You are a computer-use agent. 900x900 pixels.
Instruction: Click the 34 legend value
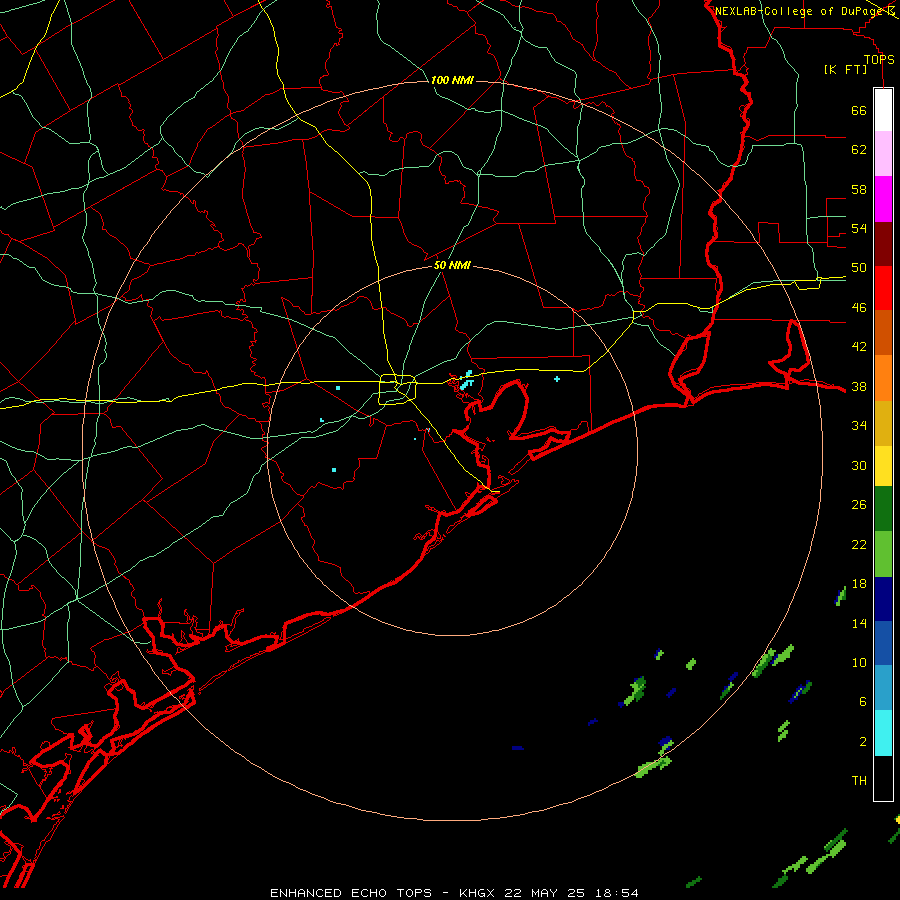[859, 426]
